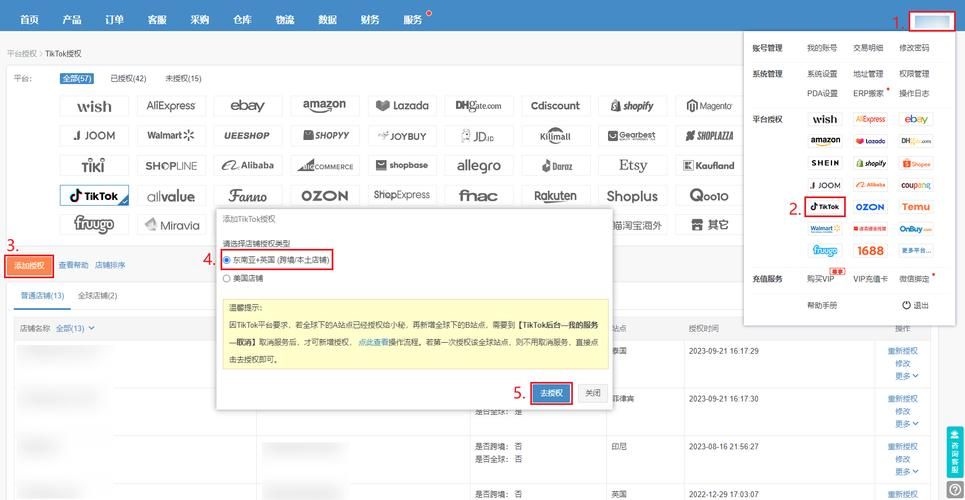Click the orange 添加授权 button
The height and width of the screenshot is (500, 965).
[30, 265]
